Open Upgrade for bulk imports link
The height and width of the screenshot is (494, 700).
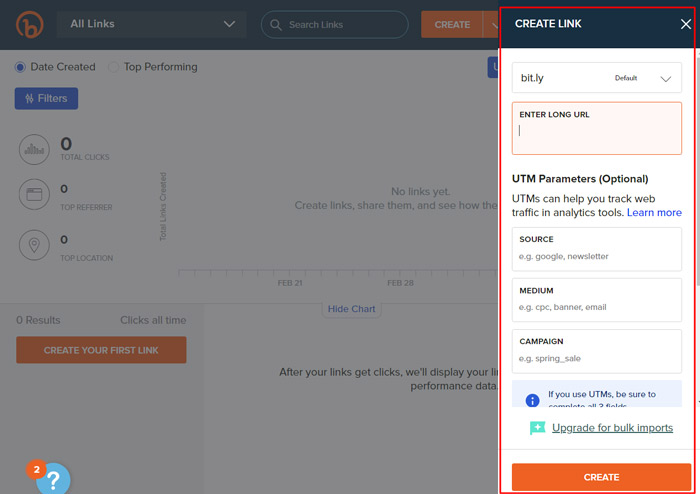click(x=612, y=428)
